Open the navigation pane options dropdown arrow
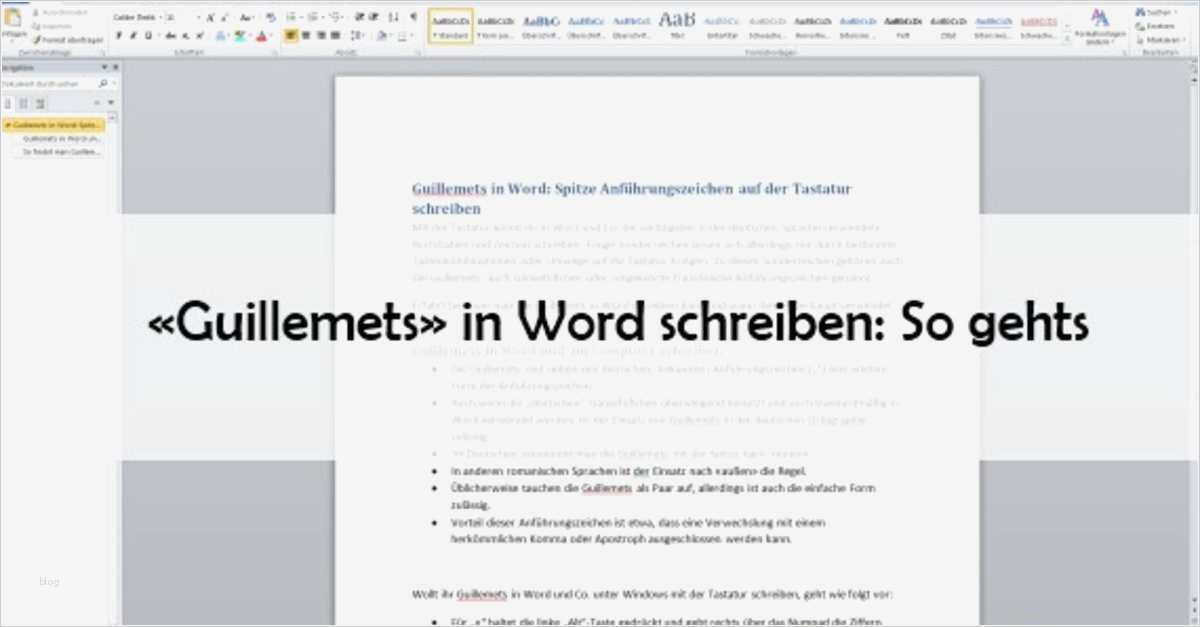The image size is (1200, 627). click(104, 67)
